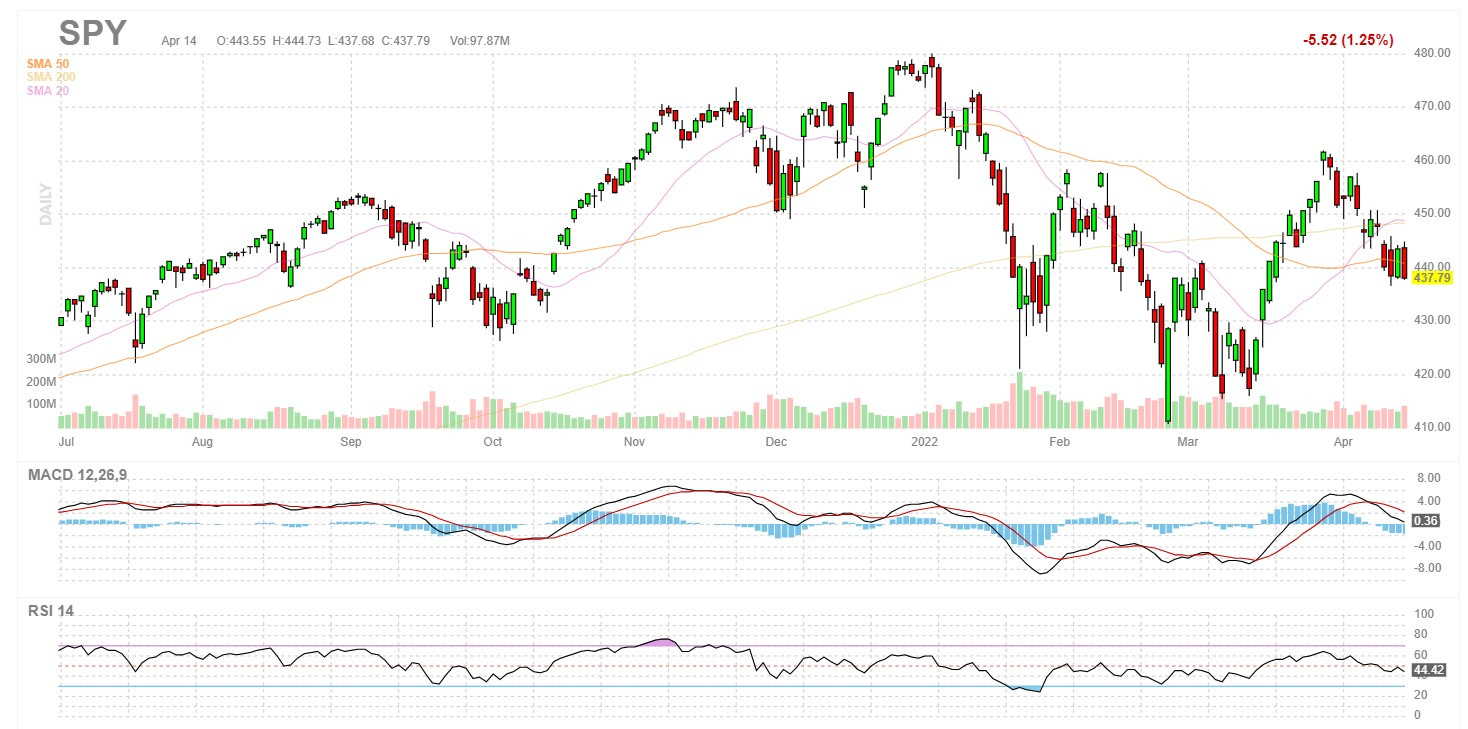Click the positive 4.00 MACD axis label
The image size is (1468, 729).
pos(1428,501)
